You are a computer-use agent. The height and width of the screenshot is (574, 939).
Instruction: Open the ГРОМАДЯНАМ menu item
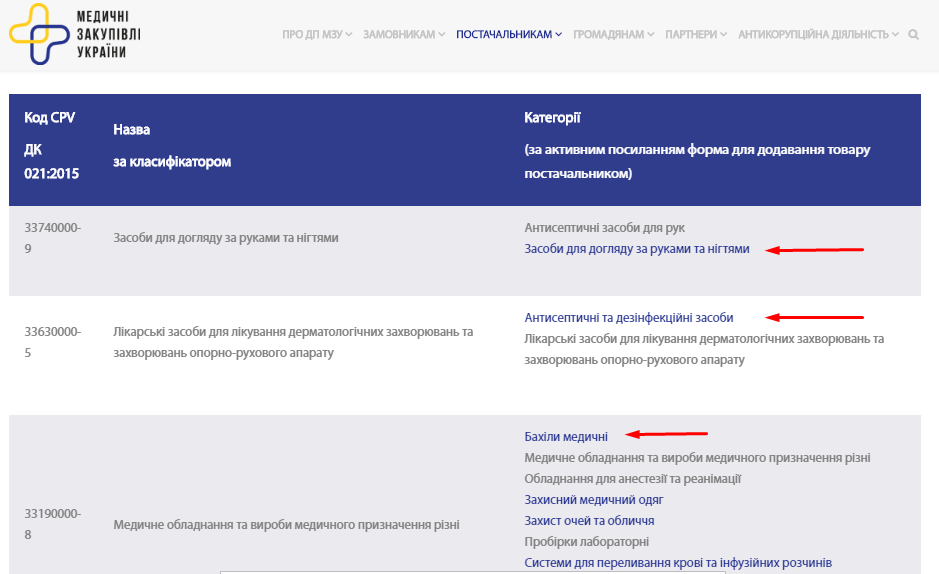click(x=613, y=34)
